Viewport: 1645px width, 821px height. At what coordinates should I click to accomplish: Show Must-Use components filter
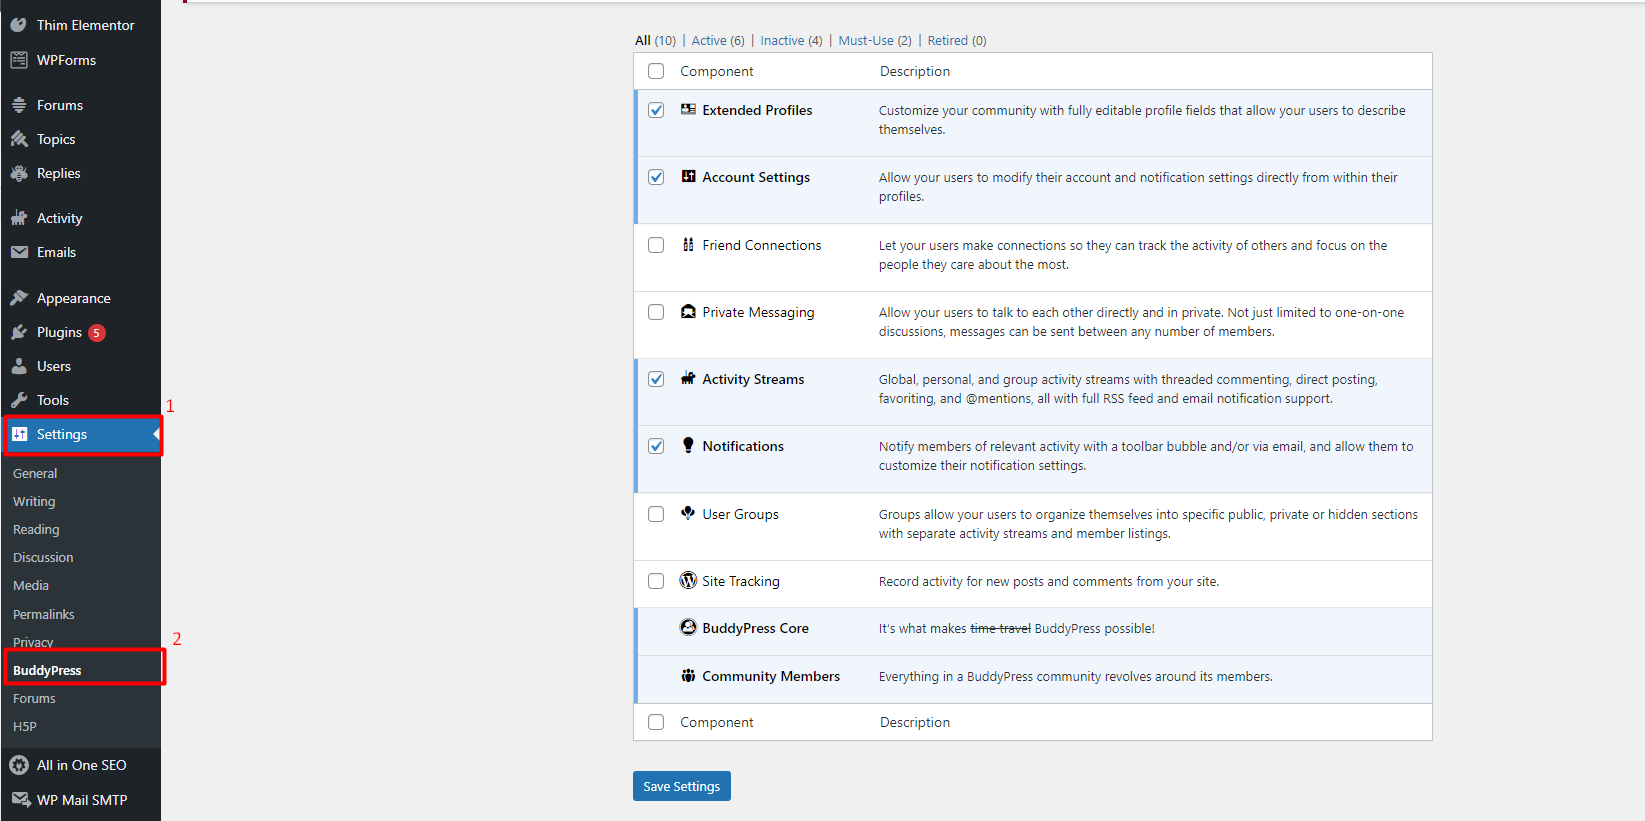(865, 41)
